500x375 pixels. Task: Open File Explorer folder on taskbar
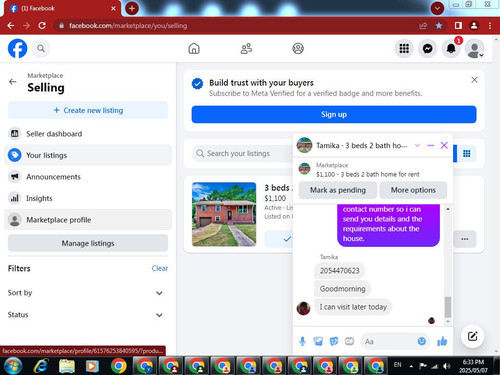[67, 366]
